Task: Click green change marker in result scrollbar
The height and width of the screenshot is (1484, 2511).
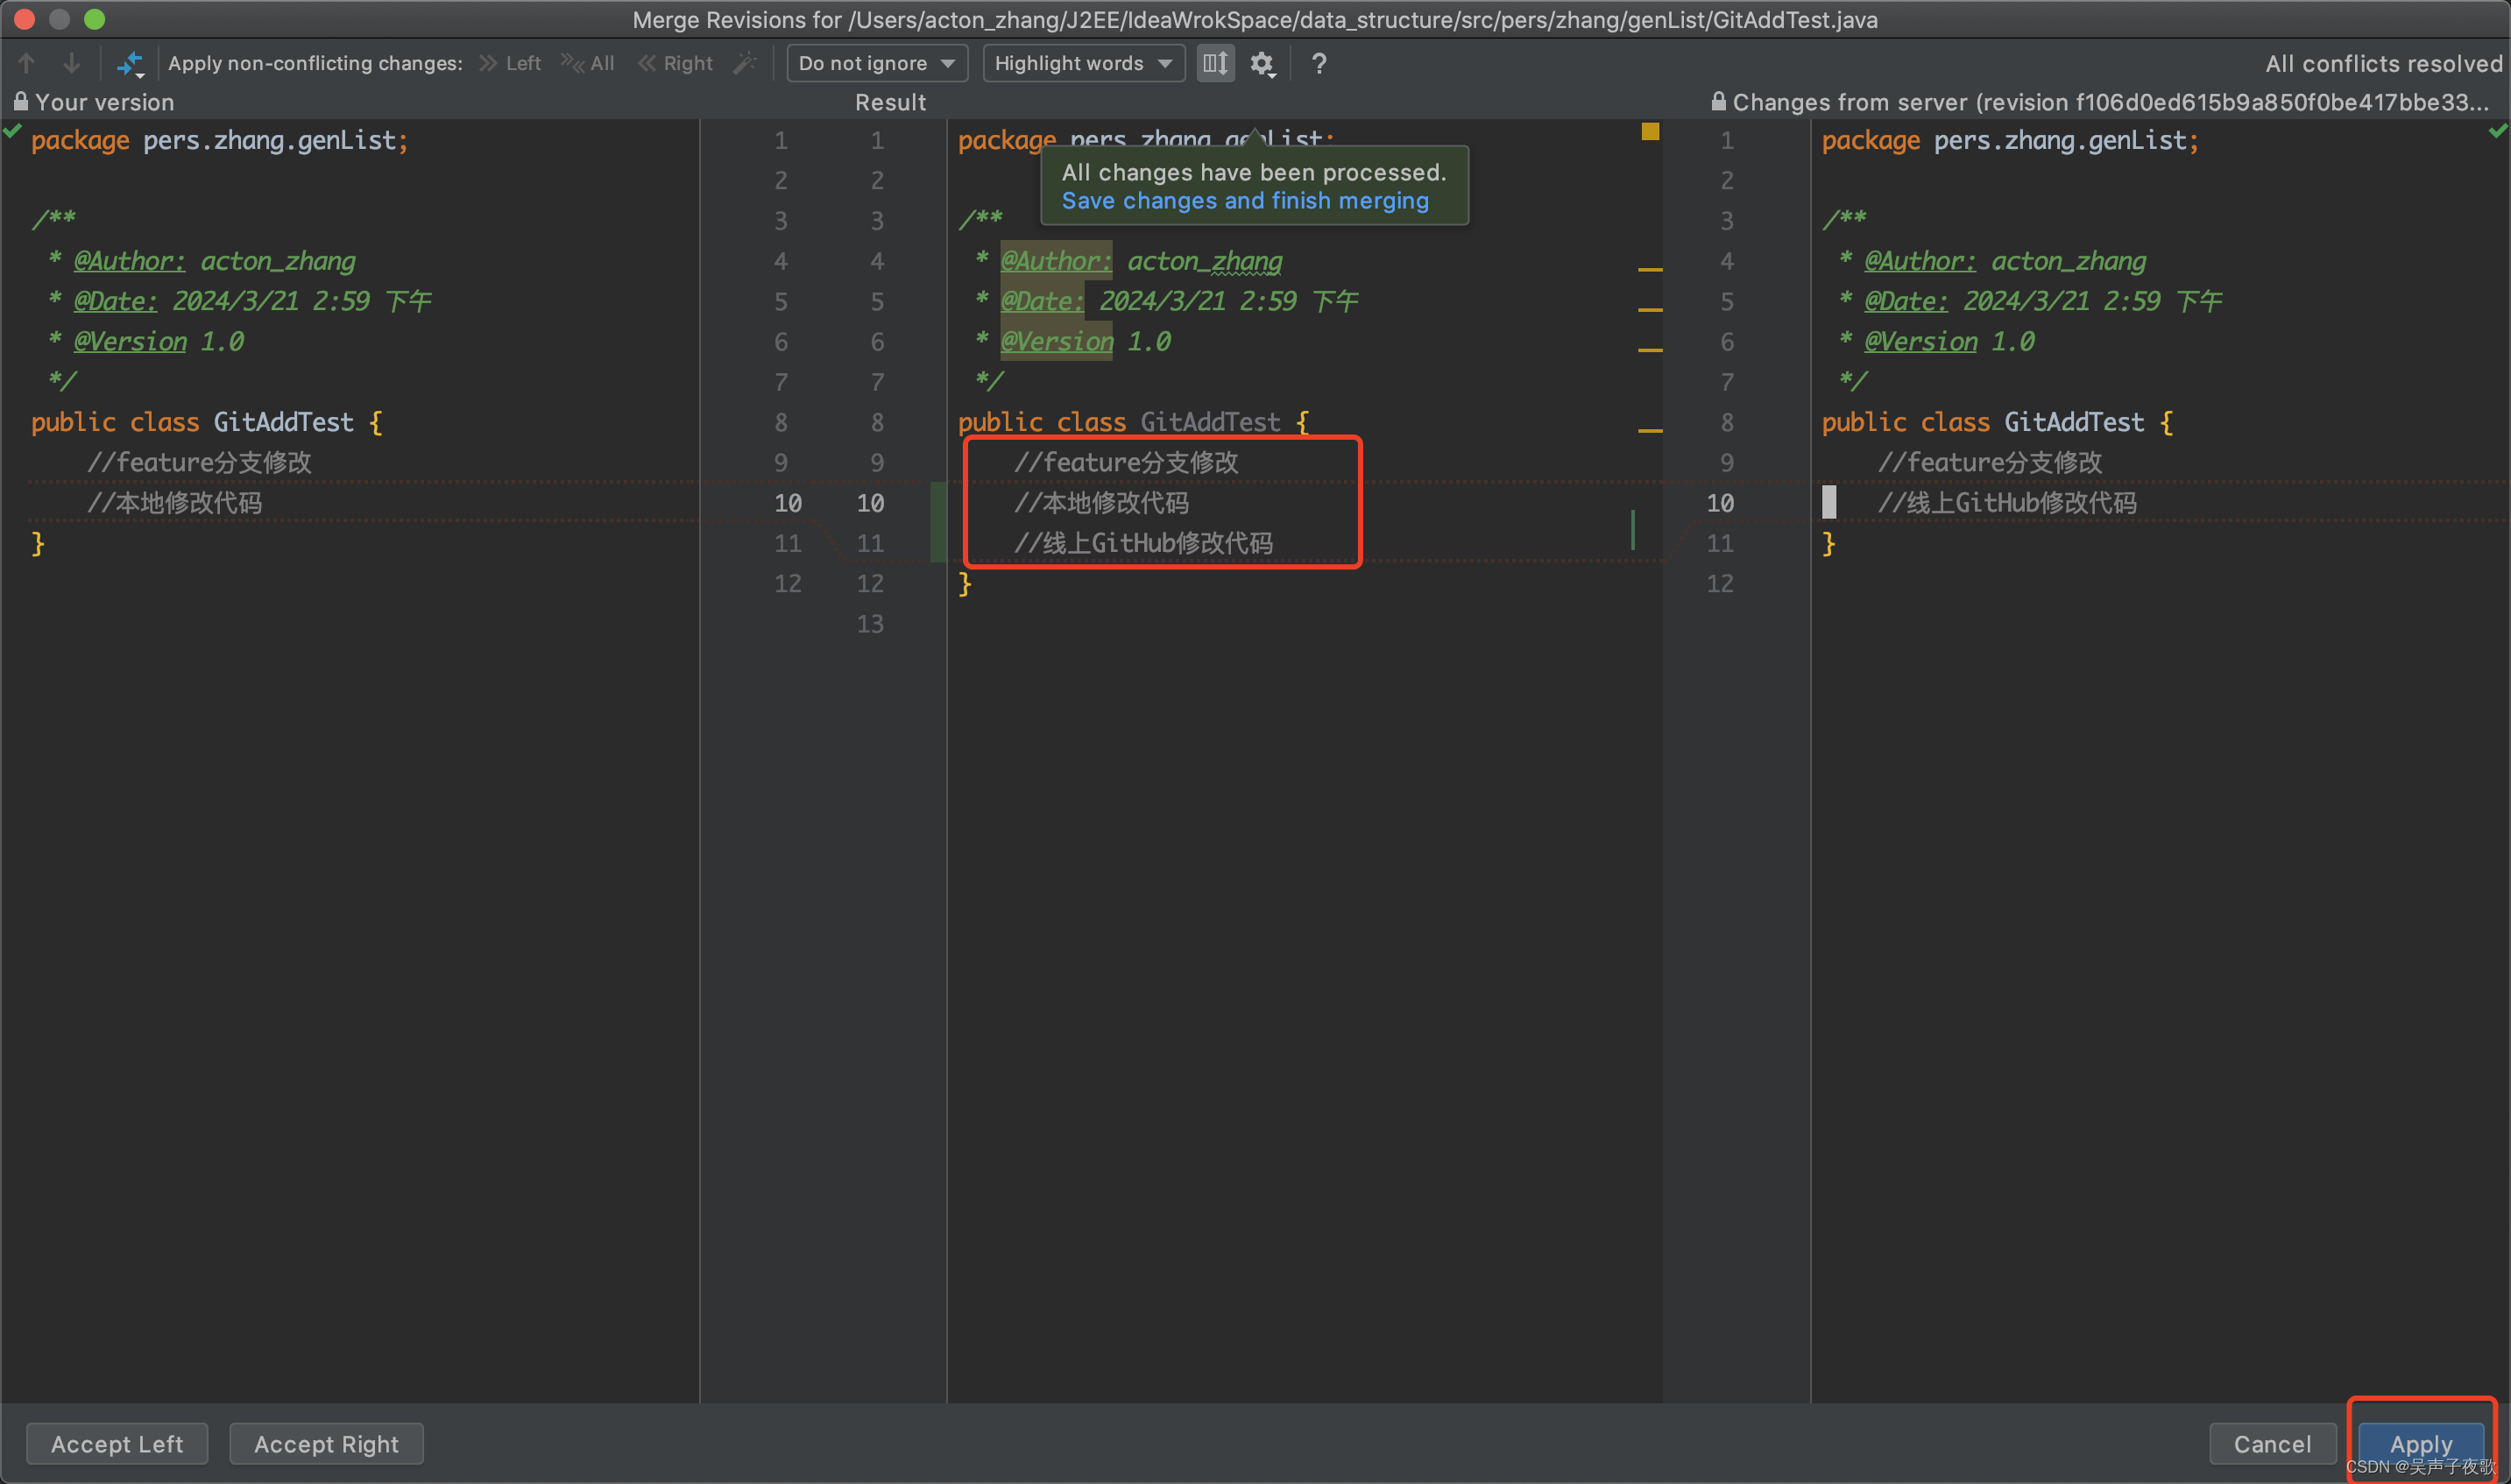Action: click(1633, 530)
